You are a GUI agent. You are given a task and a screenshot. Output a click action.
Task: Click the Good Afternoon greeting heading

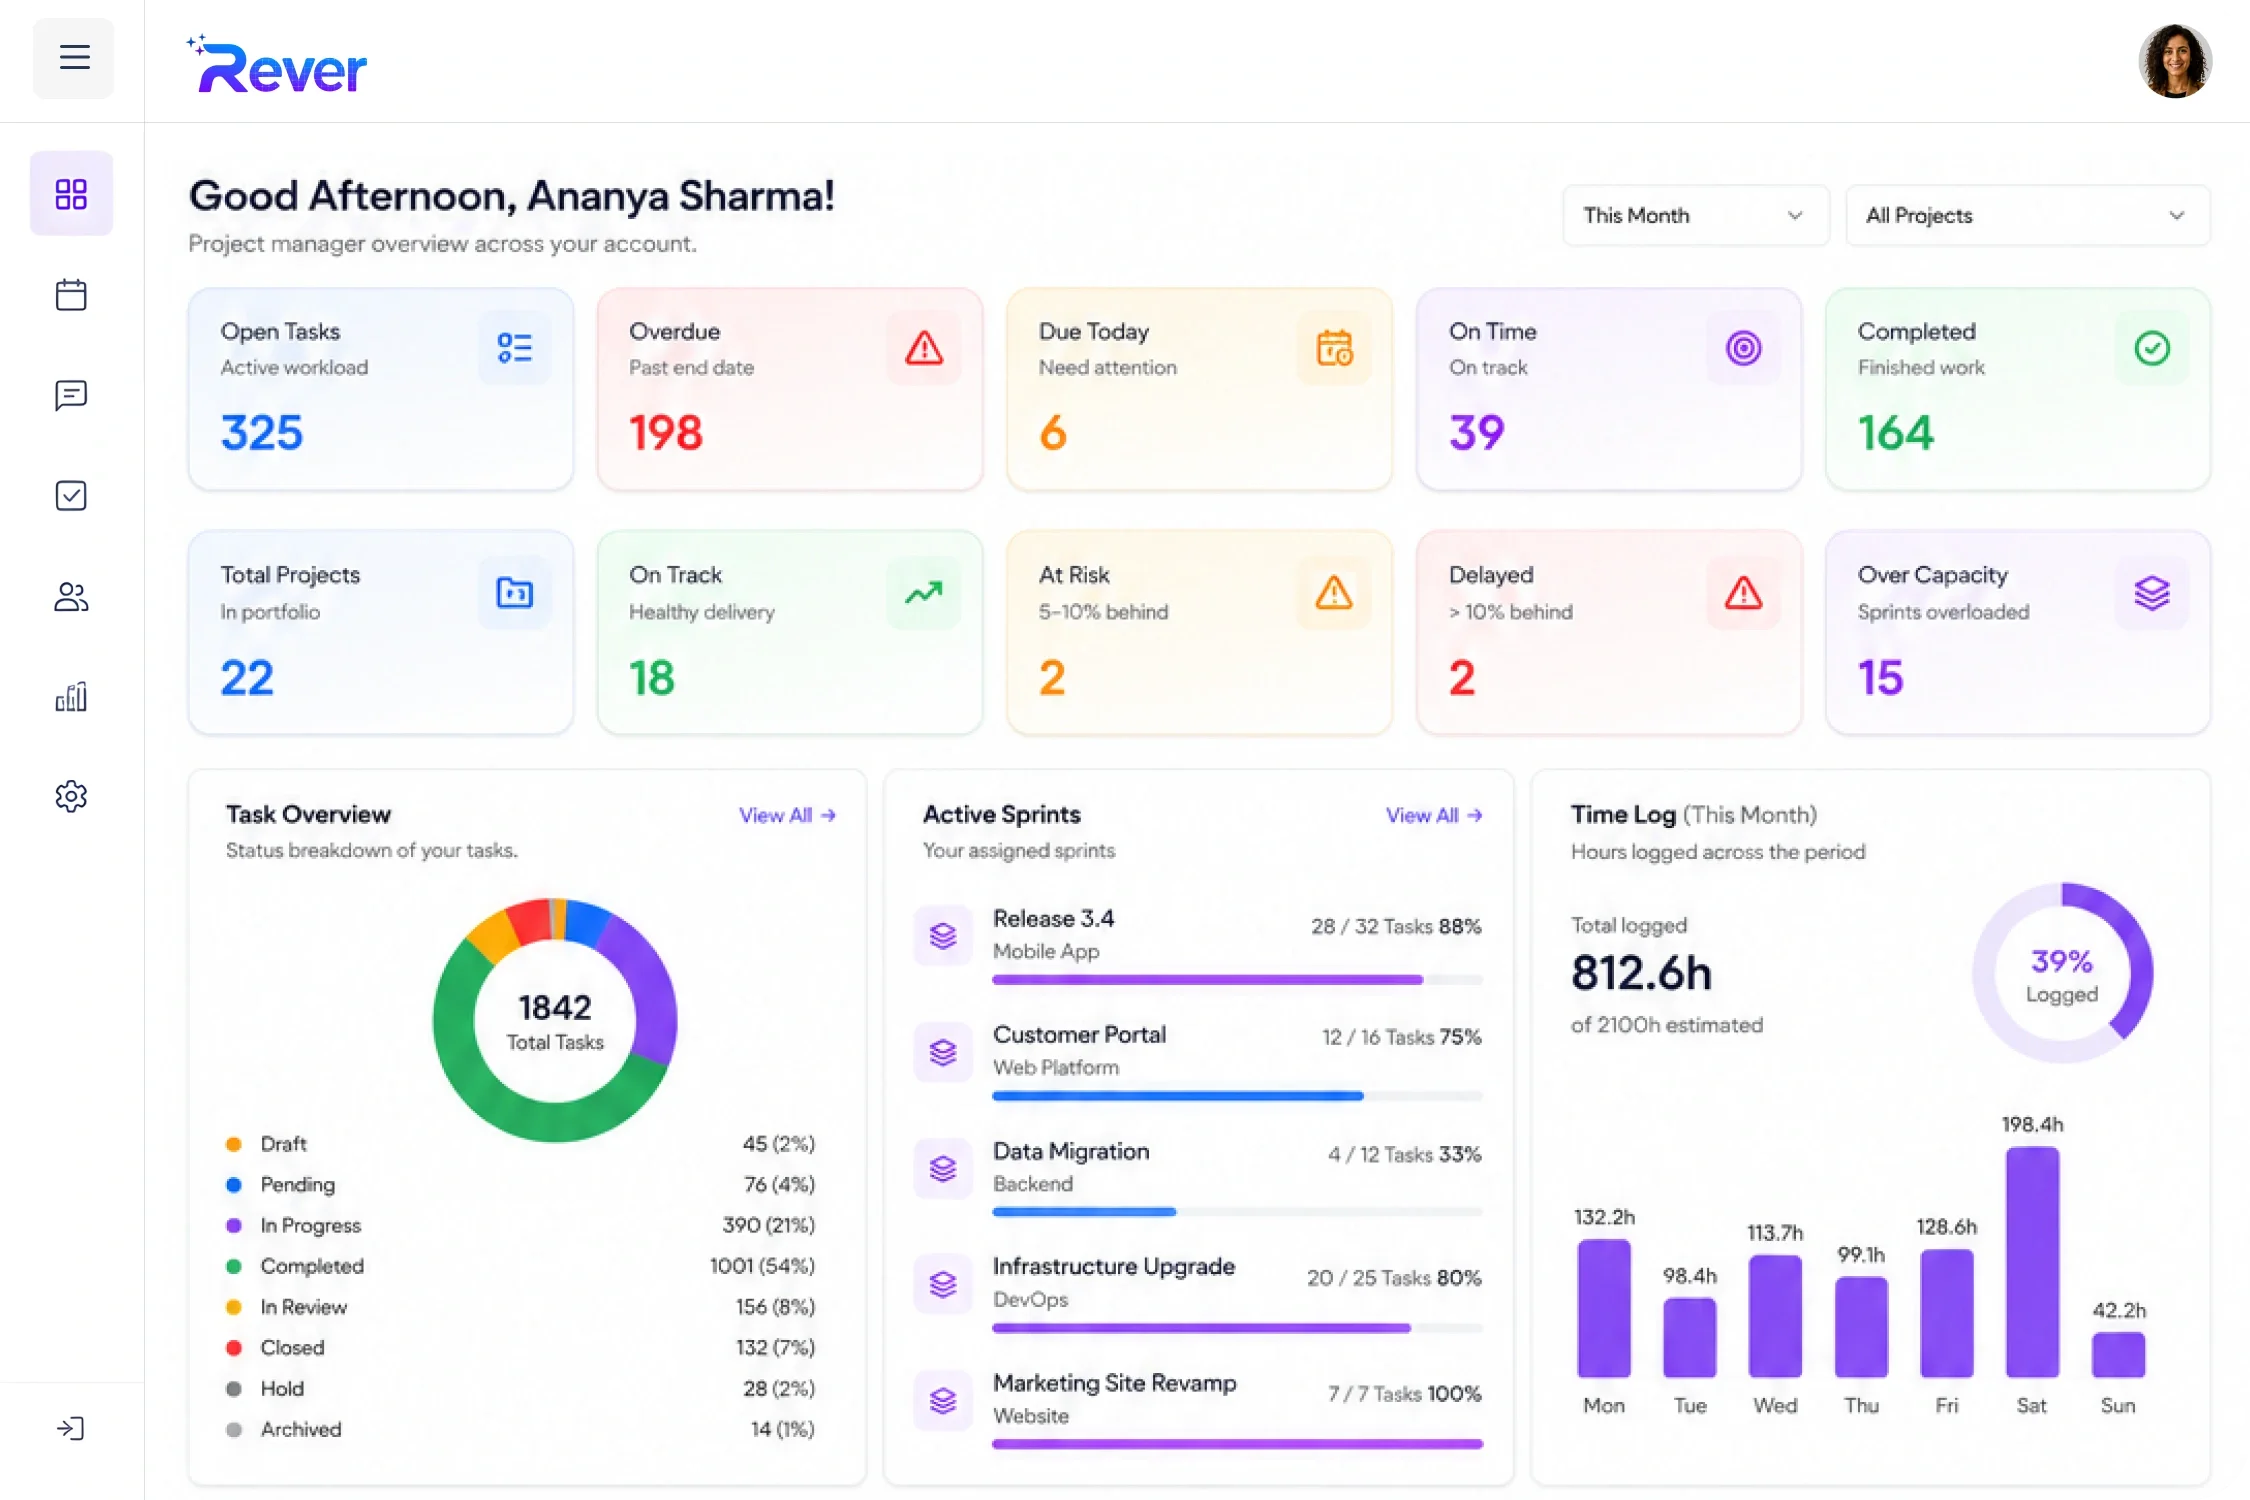(x=511, y=196)
